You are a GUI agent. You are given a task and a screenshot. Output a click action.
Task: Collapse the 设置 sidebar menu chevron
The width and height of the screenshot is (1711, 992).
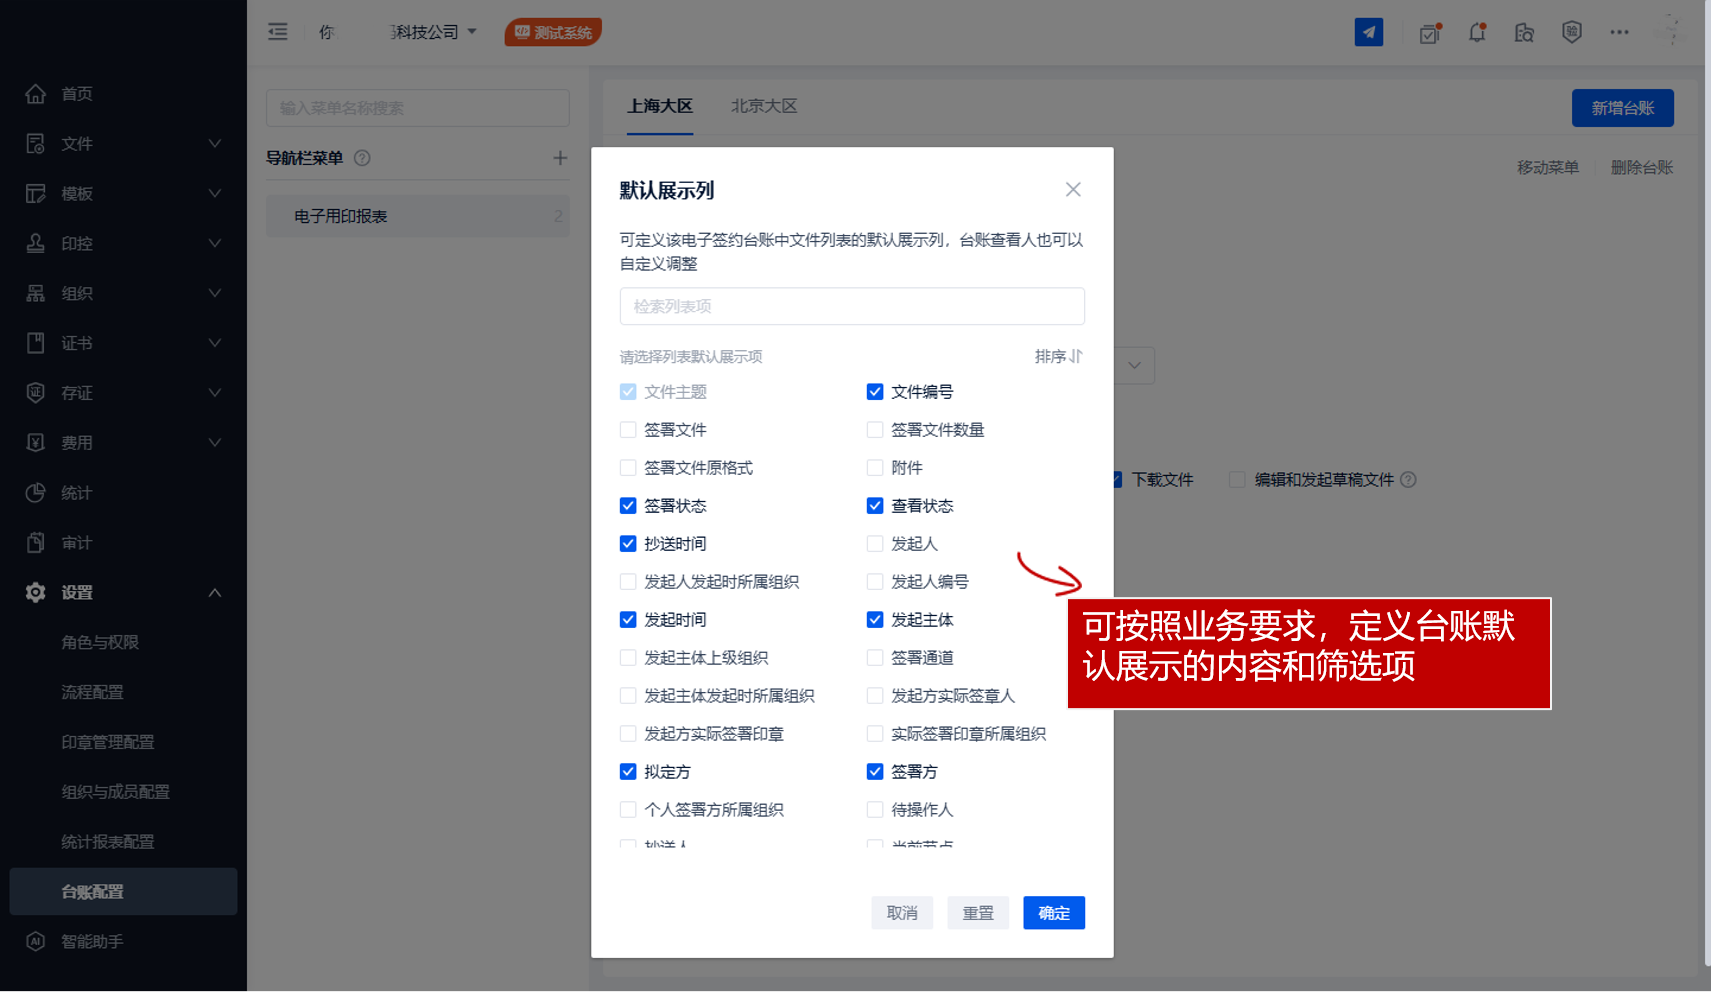(x=215, y=593)
